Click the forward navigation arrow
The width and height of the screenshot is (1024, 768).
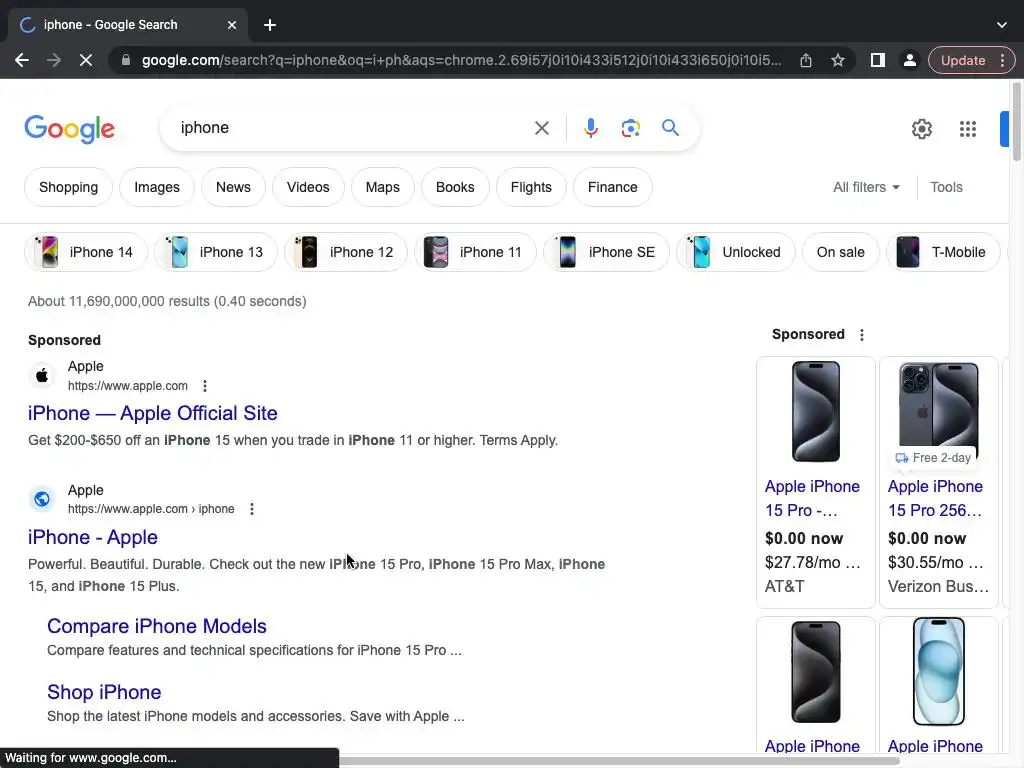[x=54, y=60]
